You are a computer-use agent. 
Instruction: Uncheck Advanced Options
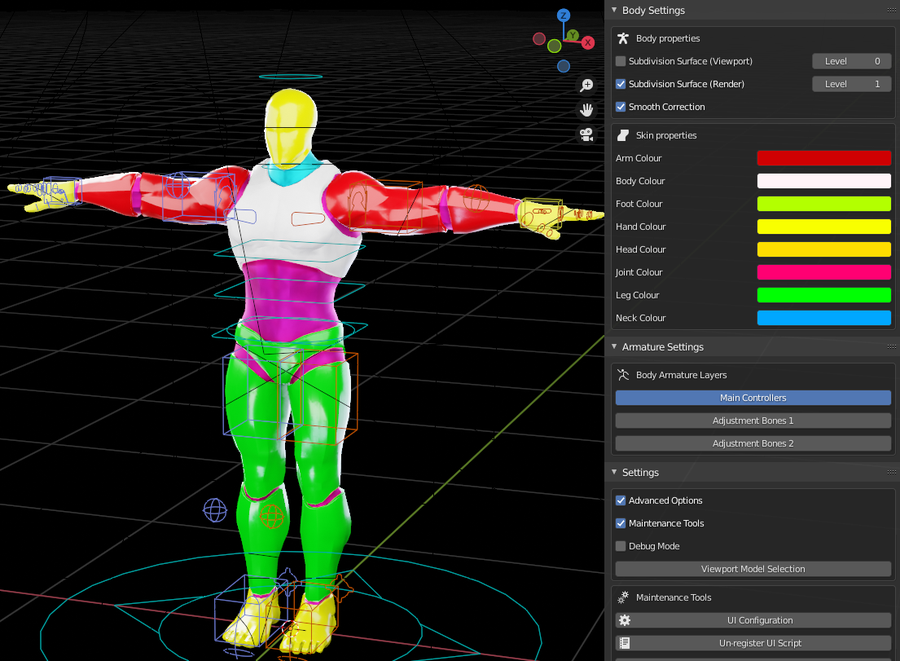pyautogui.click(x=620, y=500)
